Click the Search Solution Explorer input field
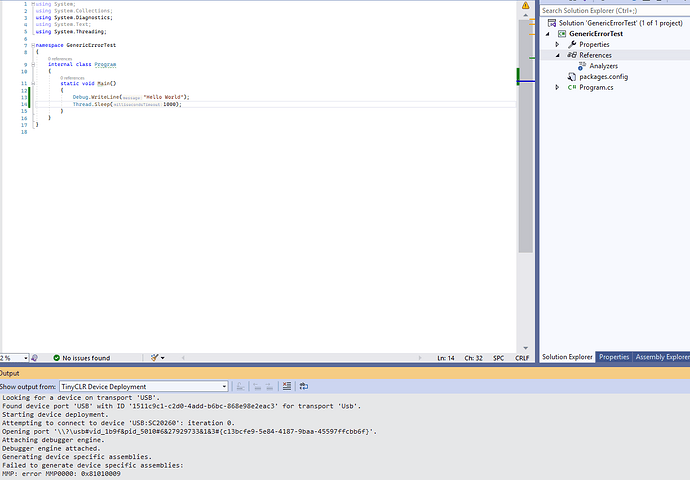This screenshot has height=480, width=690. (615, 11)
